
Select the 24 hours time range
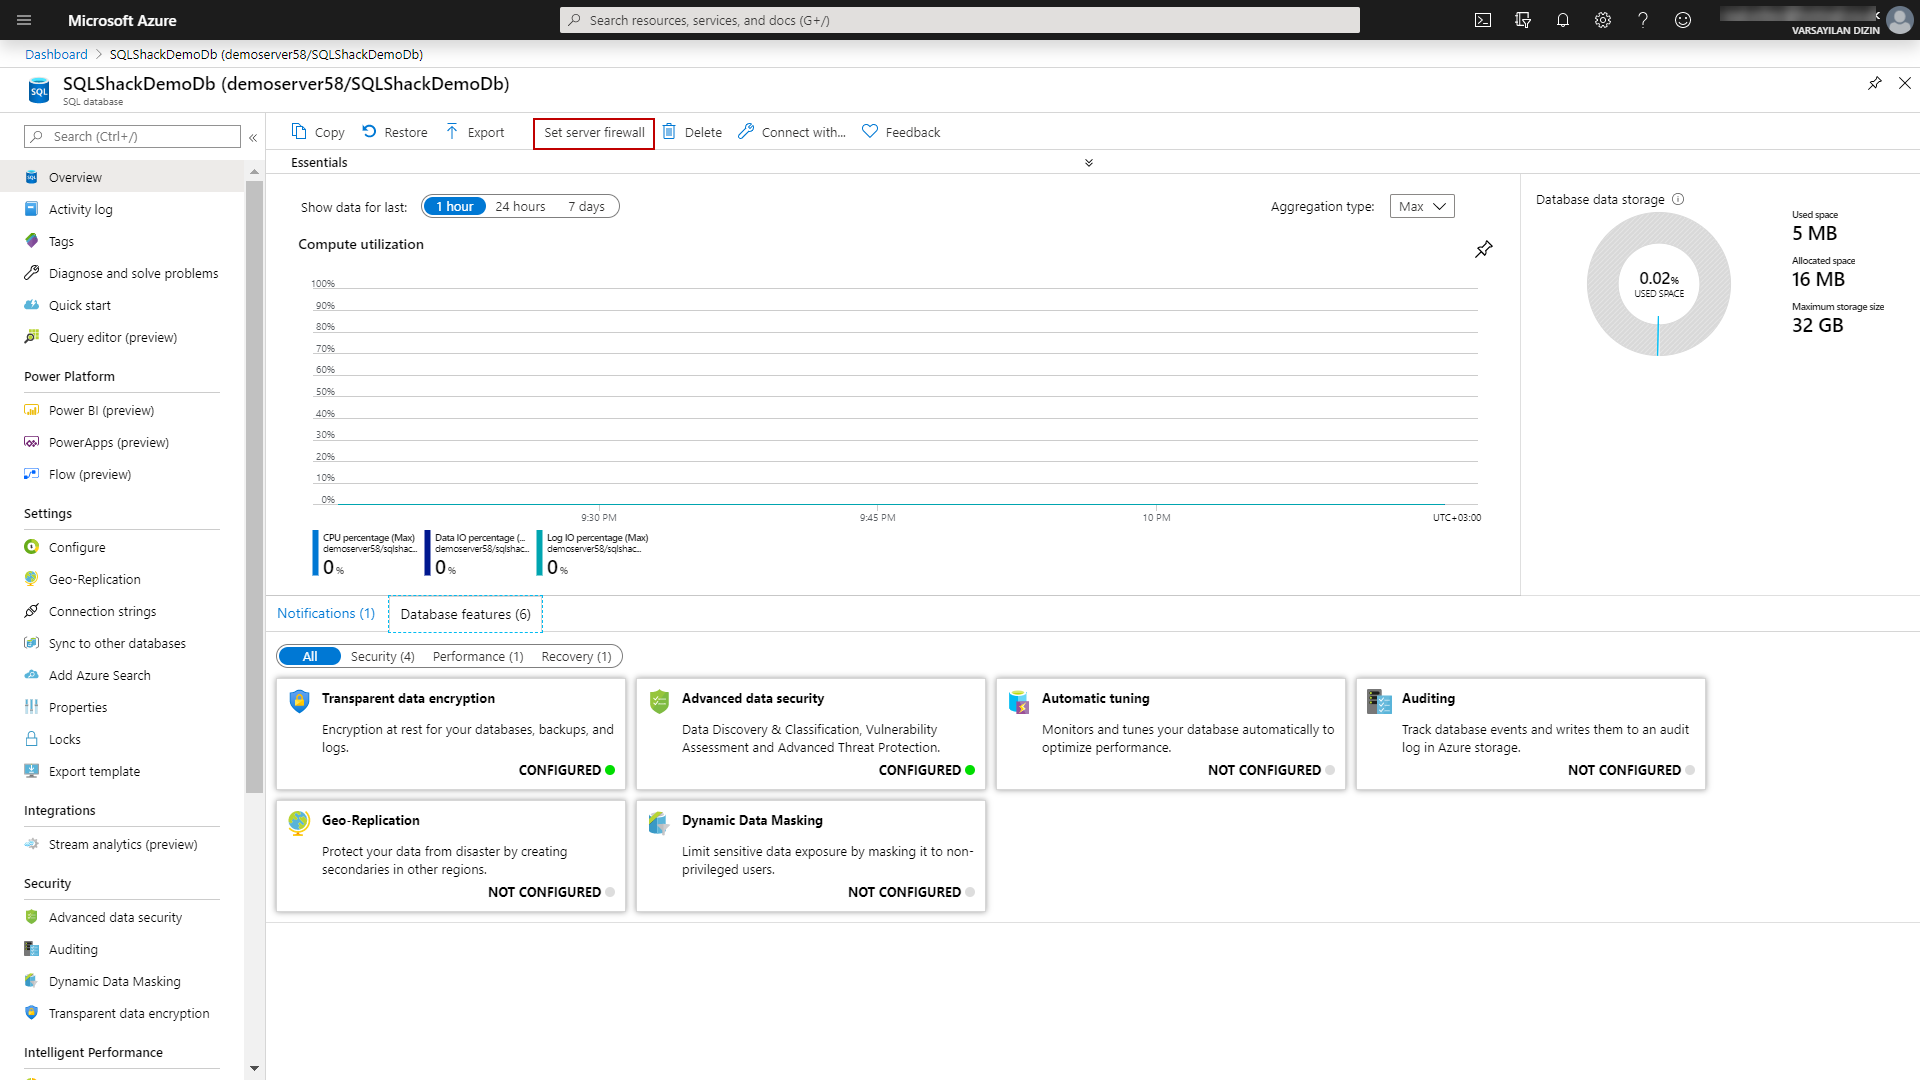(x=520, y=207)
